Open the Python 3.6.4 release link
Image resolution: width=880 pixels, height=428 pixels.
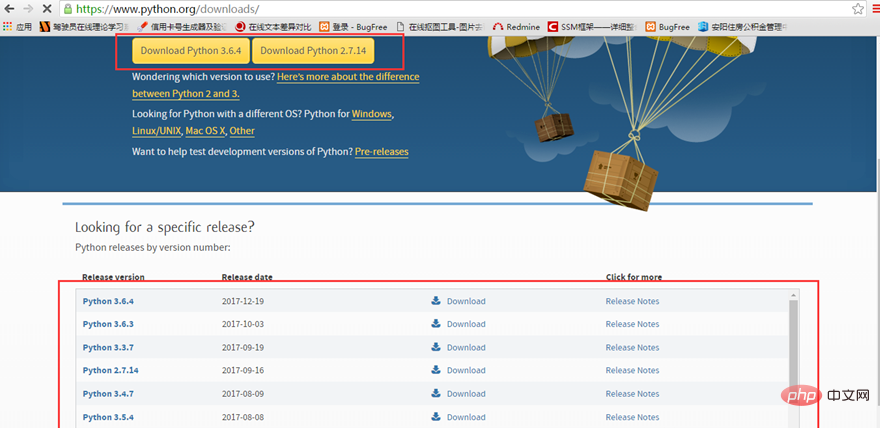[108, 301]
